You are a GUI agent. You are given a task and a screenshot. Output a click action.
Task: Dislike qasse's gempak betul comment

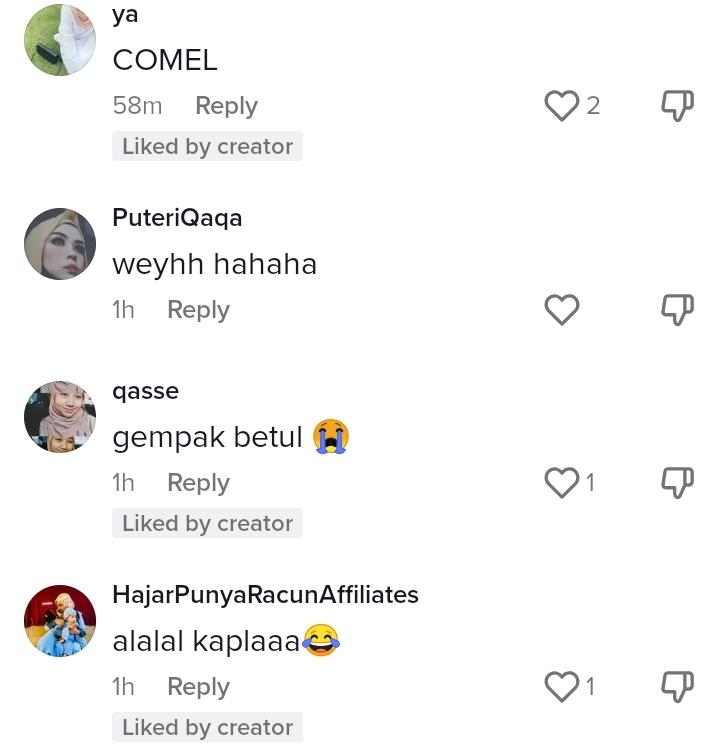(x=677, y=483)
